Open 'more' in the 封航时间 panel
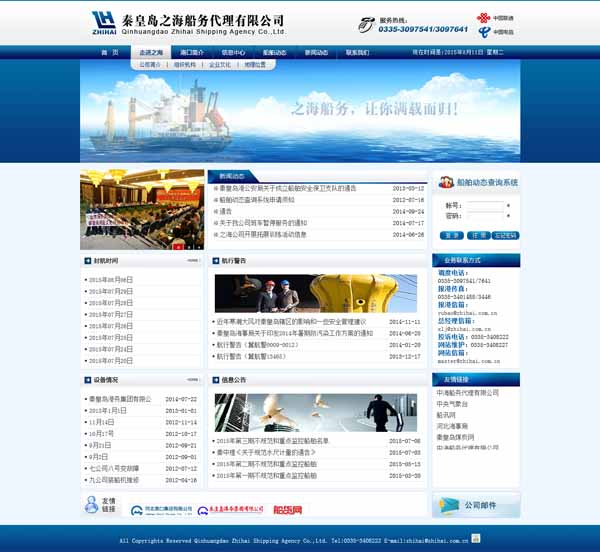Image resolution: width=600 pixels, height=552 pixels. 192,260
